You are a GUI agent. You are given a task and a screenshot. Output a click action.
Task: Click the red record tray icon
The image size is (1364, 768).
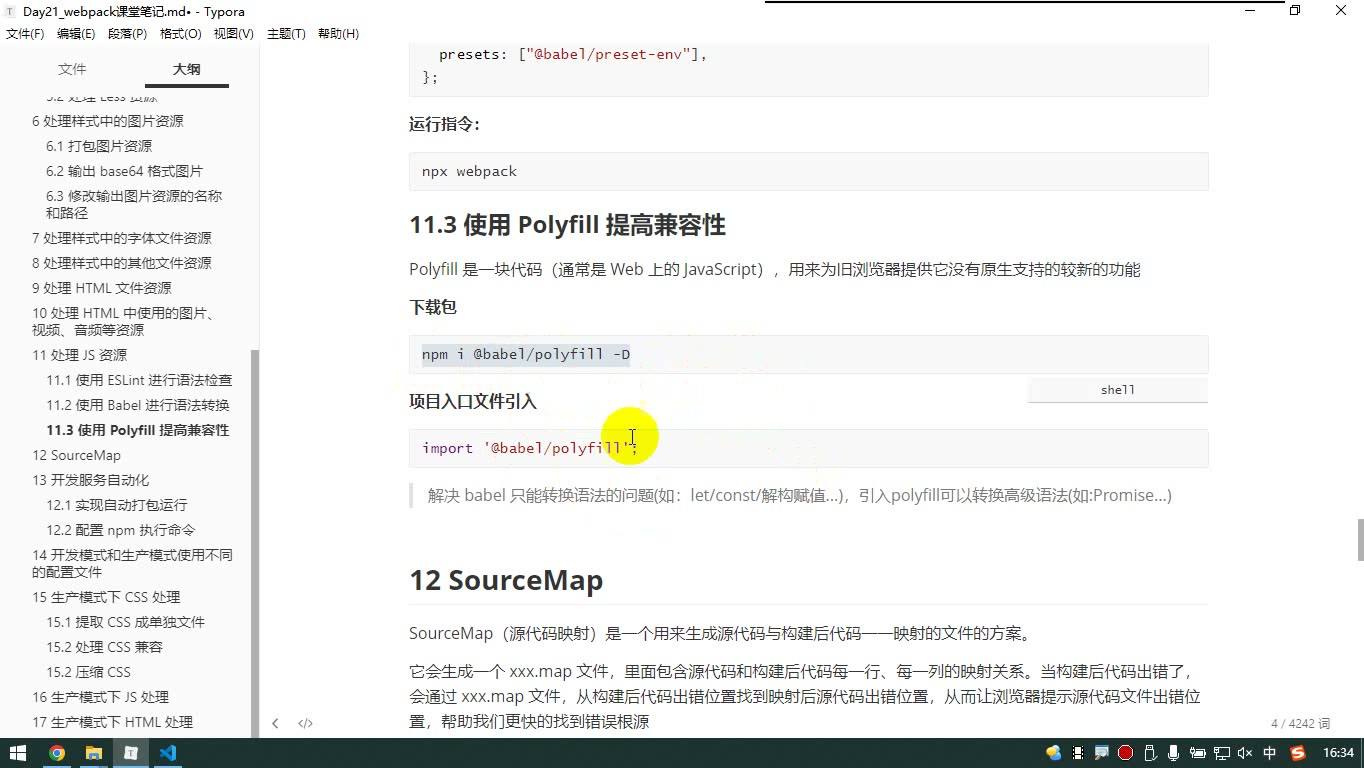coord(1126,753)
